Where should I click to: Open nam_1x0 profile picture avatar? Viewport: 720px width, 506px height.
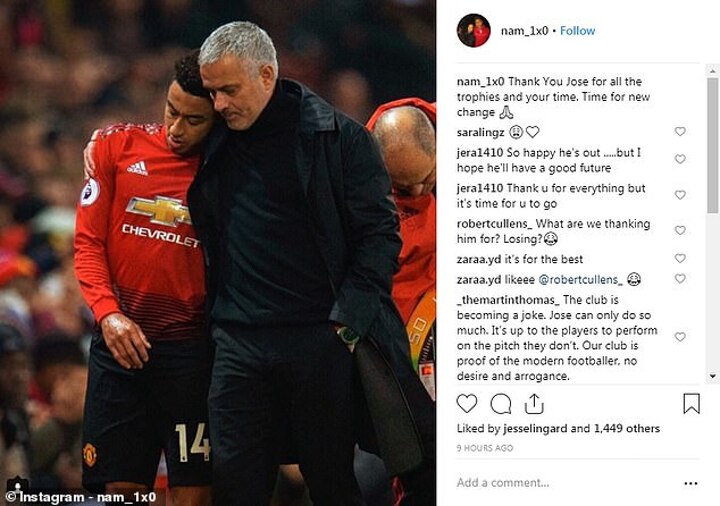pos(473,30)
